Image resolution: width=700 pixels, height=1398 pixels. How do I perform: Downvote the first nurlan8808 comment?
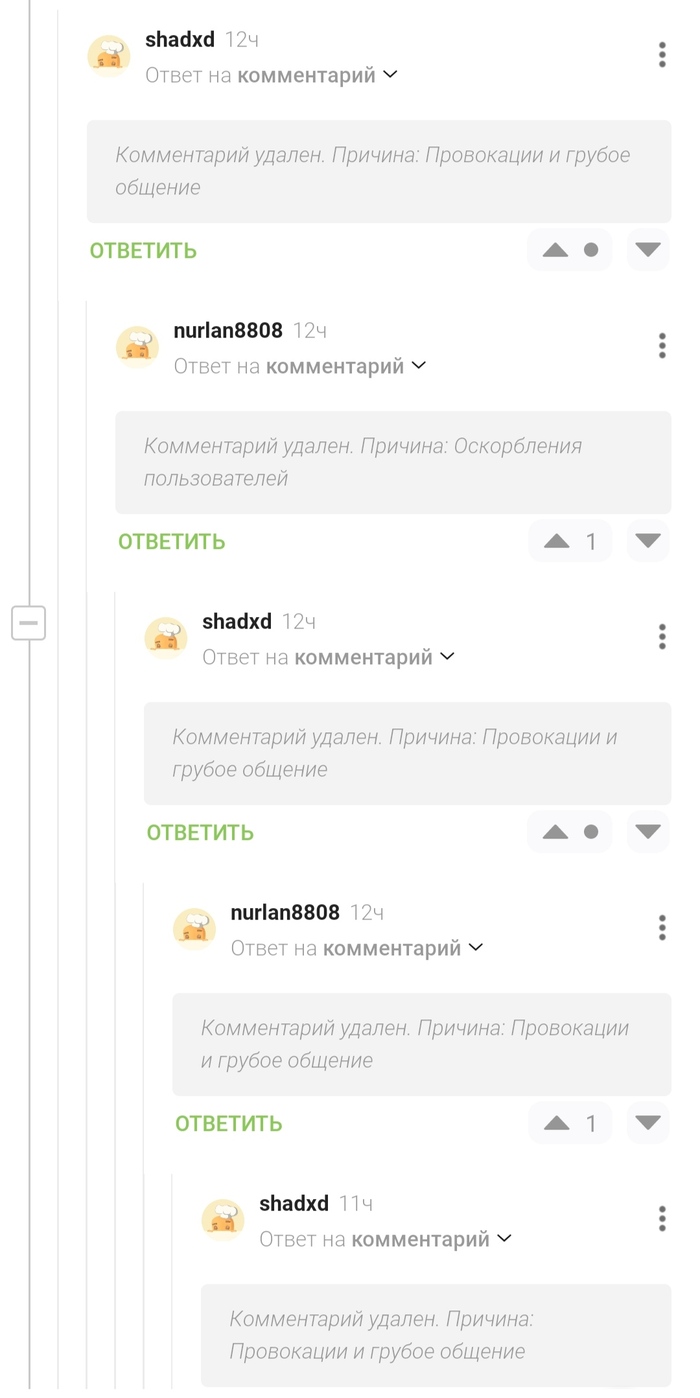[647, 541]
